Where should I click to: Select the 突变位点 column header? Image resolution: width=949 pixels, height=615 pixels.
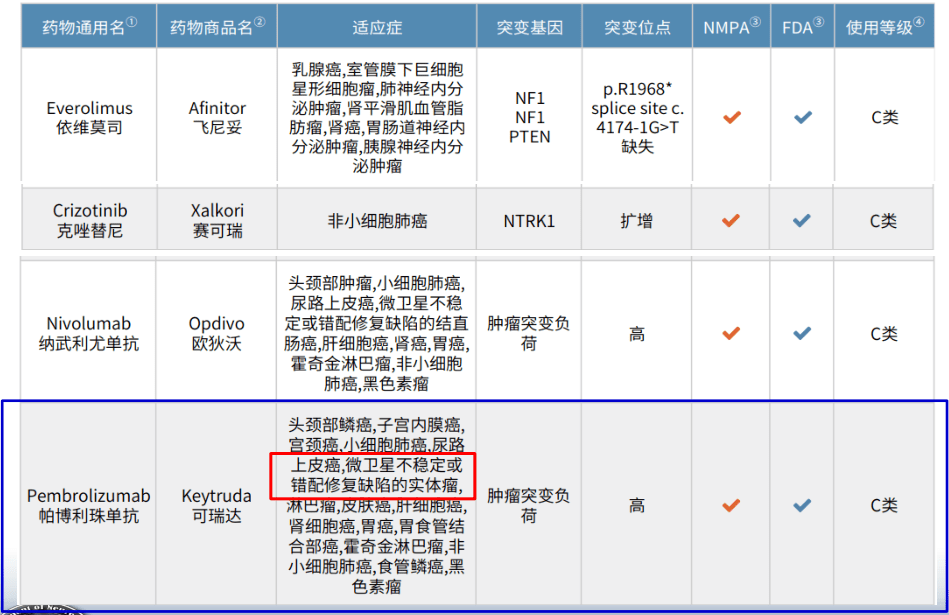tap(637, 27)
